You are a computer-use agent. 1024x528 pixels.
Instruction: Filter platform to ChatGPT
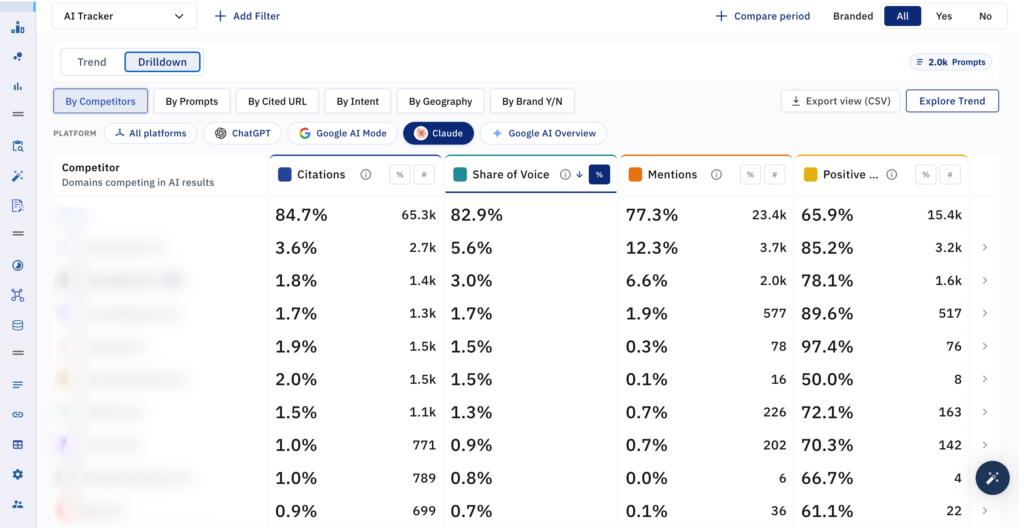pos(242,133)
